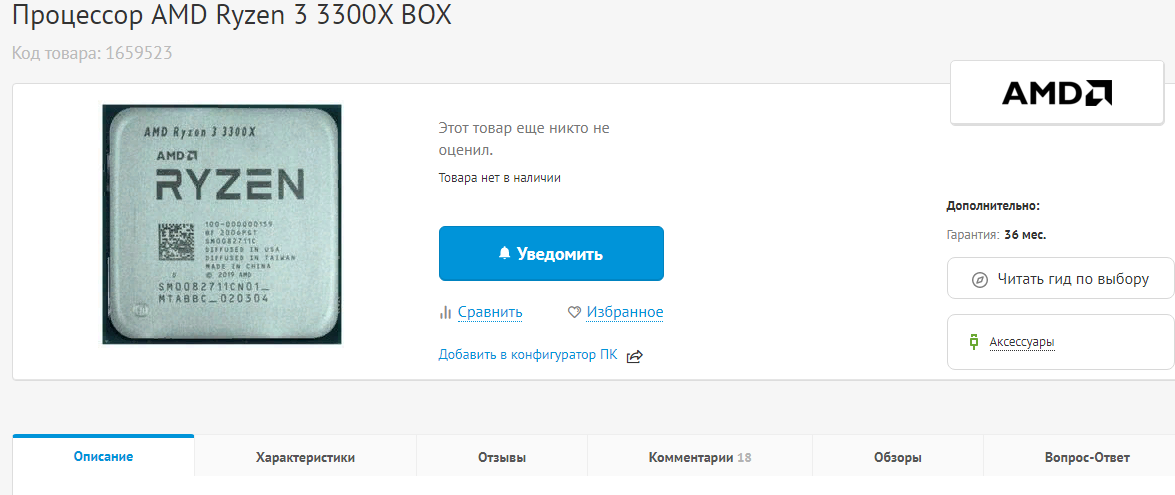
Task: Click the Сравнить compare link
Action: coord(490,312)
